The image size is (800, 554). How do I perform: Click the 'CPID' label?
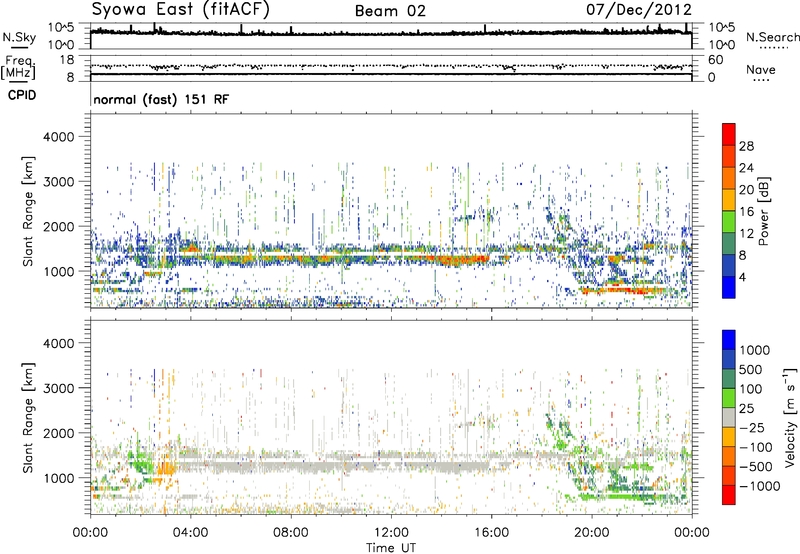click(22, 95)
